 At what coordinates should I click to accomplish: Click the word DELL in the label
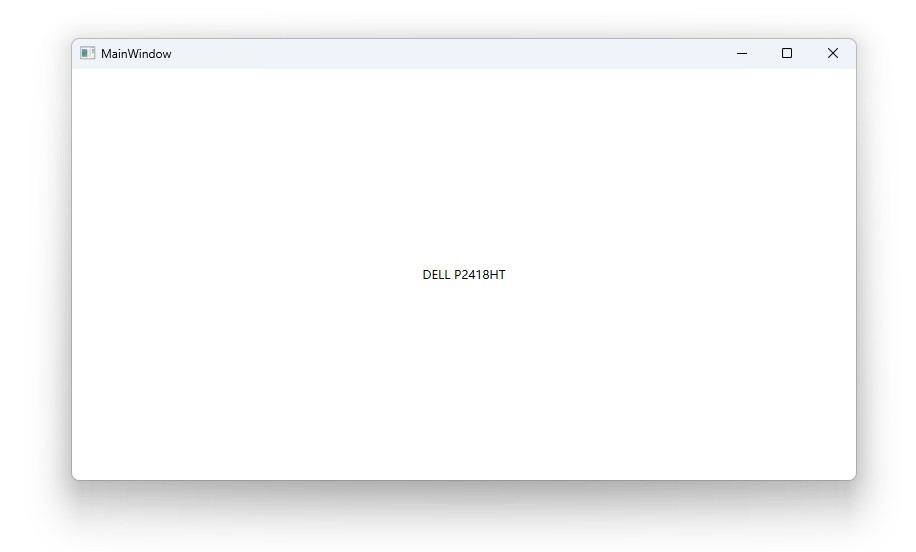(436, 275)
